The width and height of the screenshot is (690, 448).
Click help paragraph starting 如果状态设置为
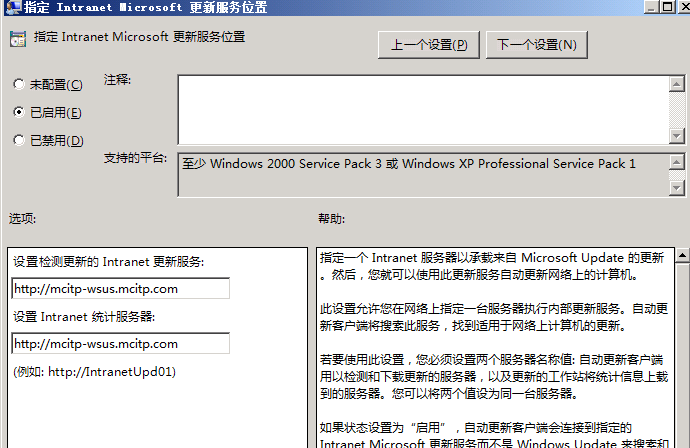coord(494,435)
